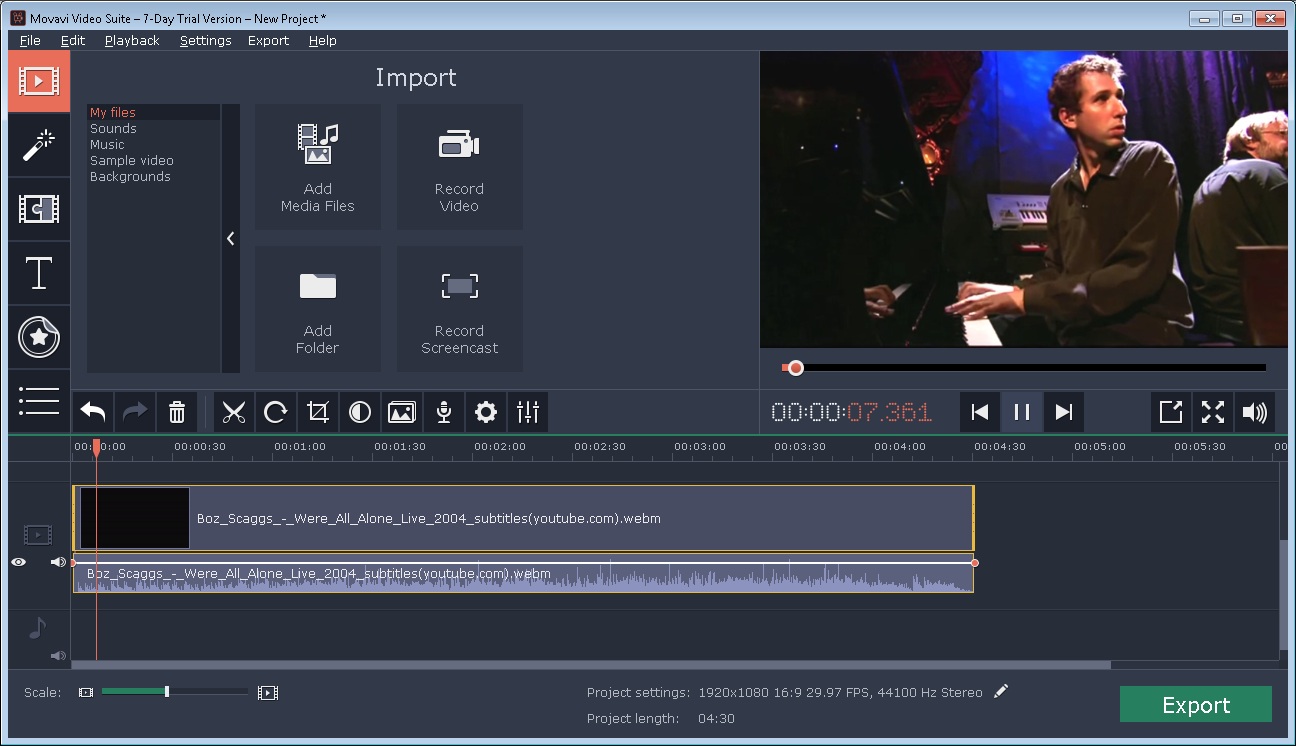Open the Filters magic wand tab
The width and height of the screenshot is (1296, 746).
pos(39,145)
